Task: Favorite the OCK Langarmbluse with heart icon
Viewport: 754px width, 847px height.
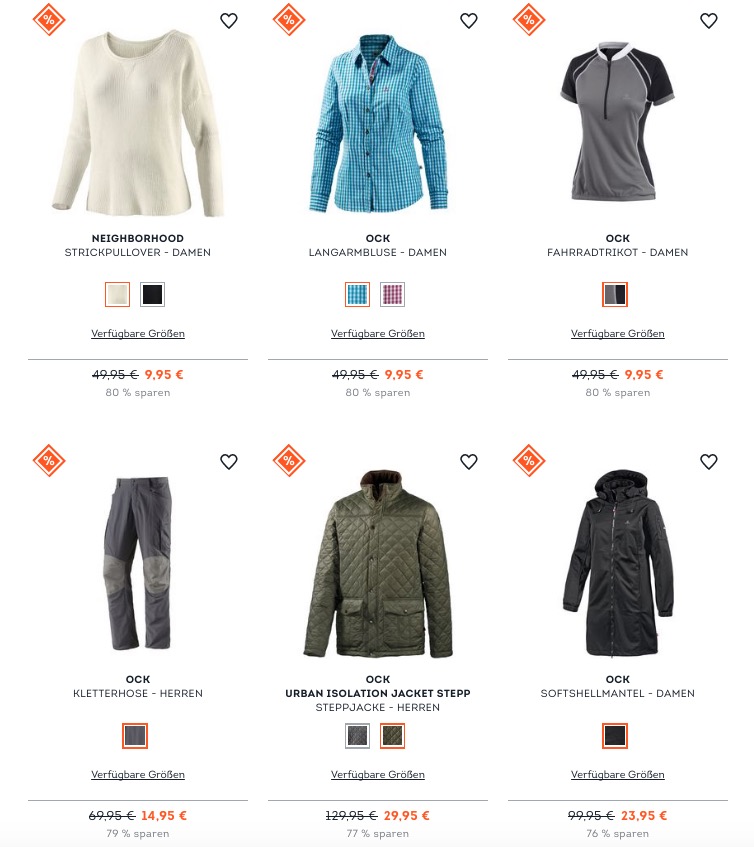Action: (x=468, y=21)
